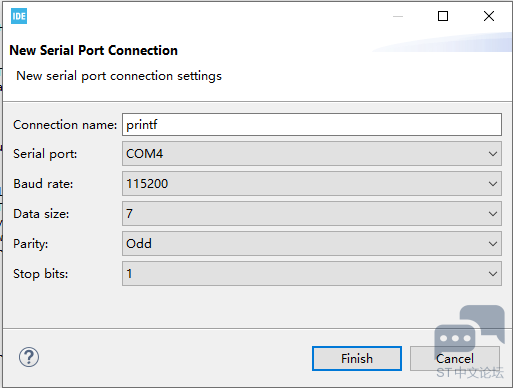
Task: Expand the Parity dropdown set to Odd
Action: coord(312,244)
